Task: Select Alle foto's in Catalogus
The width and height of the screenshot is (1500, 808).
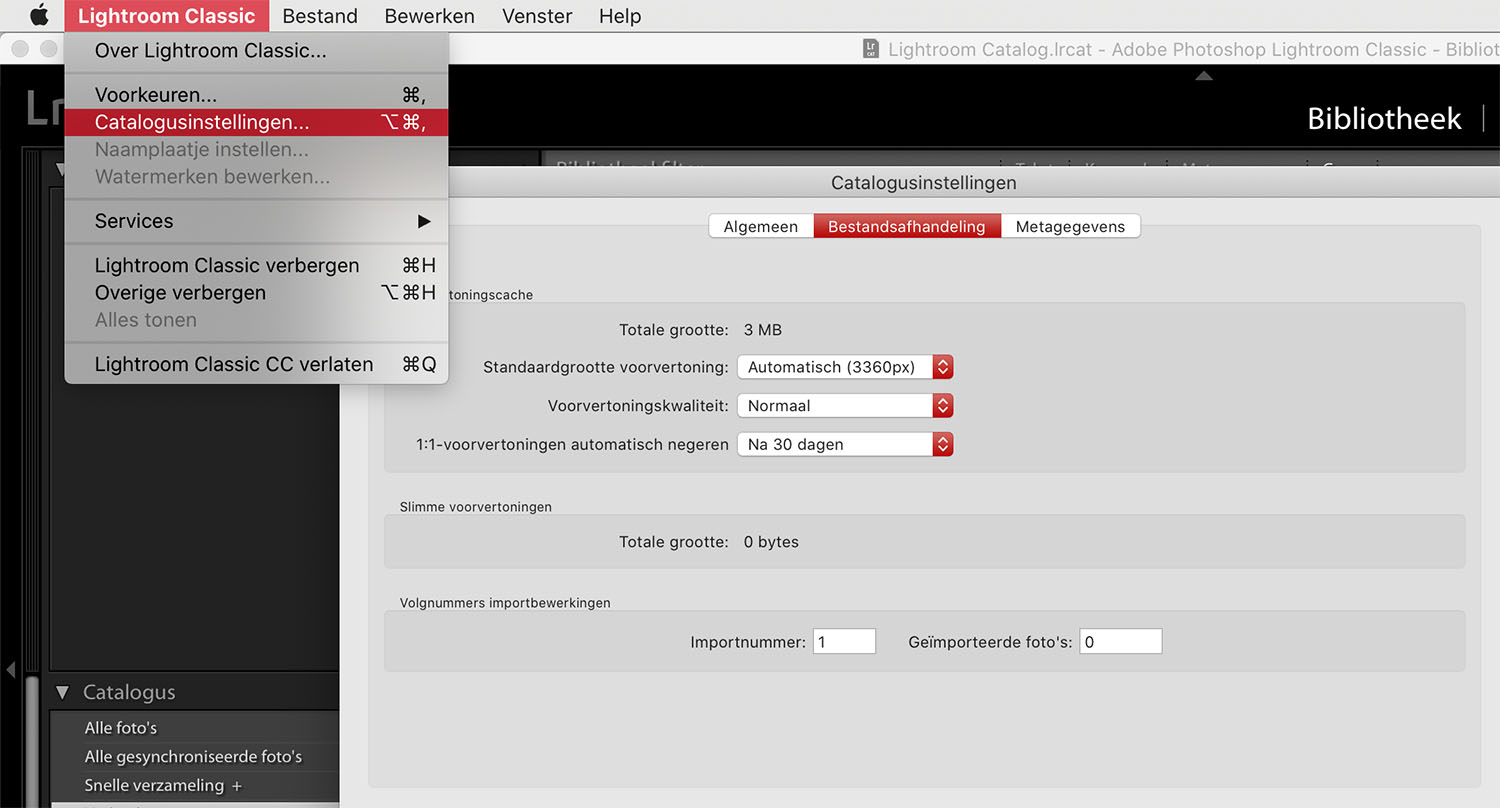Action: pyautogui.click(x=121, y=728)
